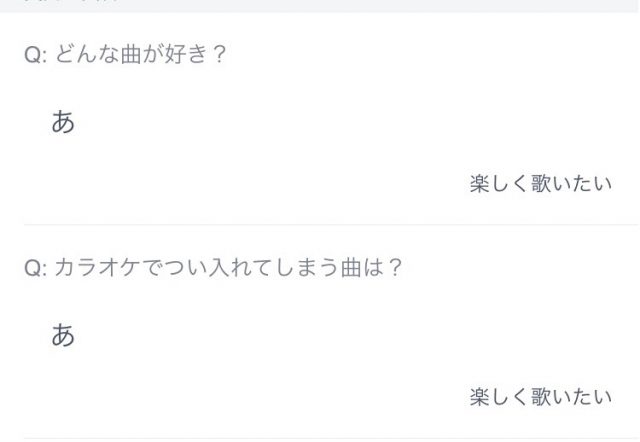Screen dimensions: 640x442
Task: Click the divider line below the karaoke entry
Action: click(x=331, y=438)
